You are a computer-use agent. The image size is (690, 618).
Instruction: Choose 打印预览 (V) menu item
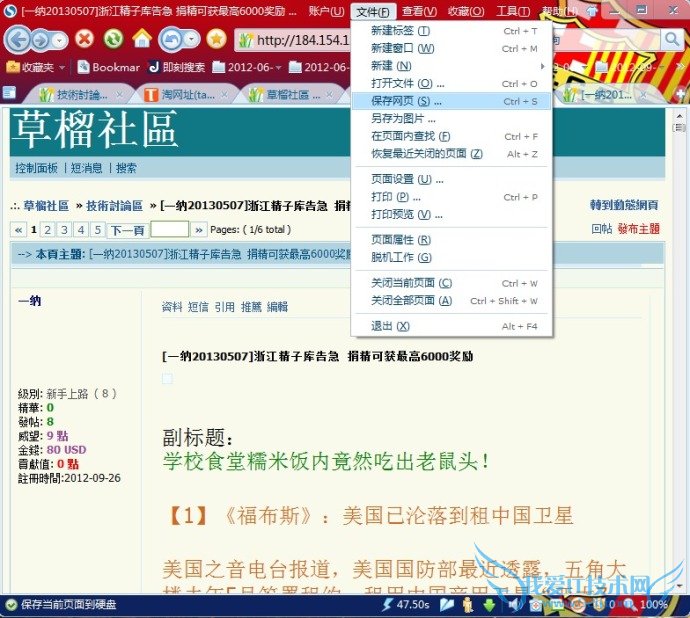(452, 215)
